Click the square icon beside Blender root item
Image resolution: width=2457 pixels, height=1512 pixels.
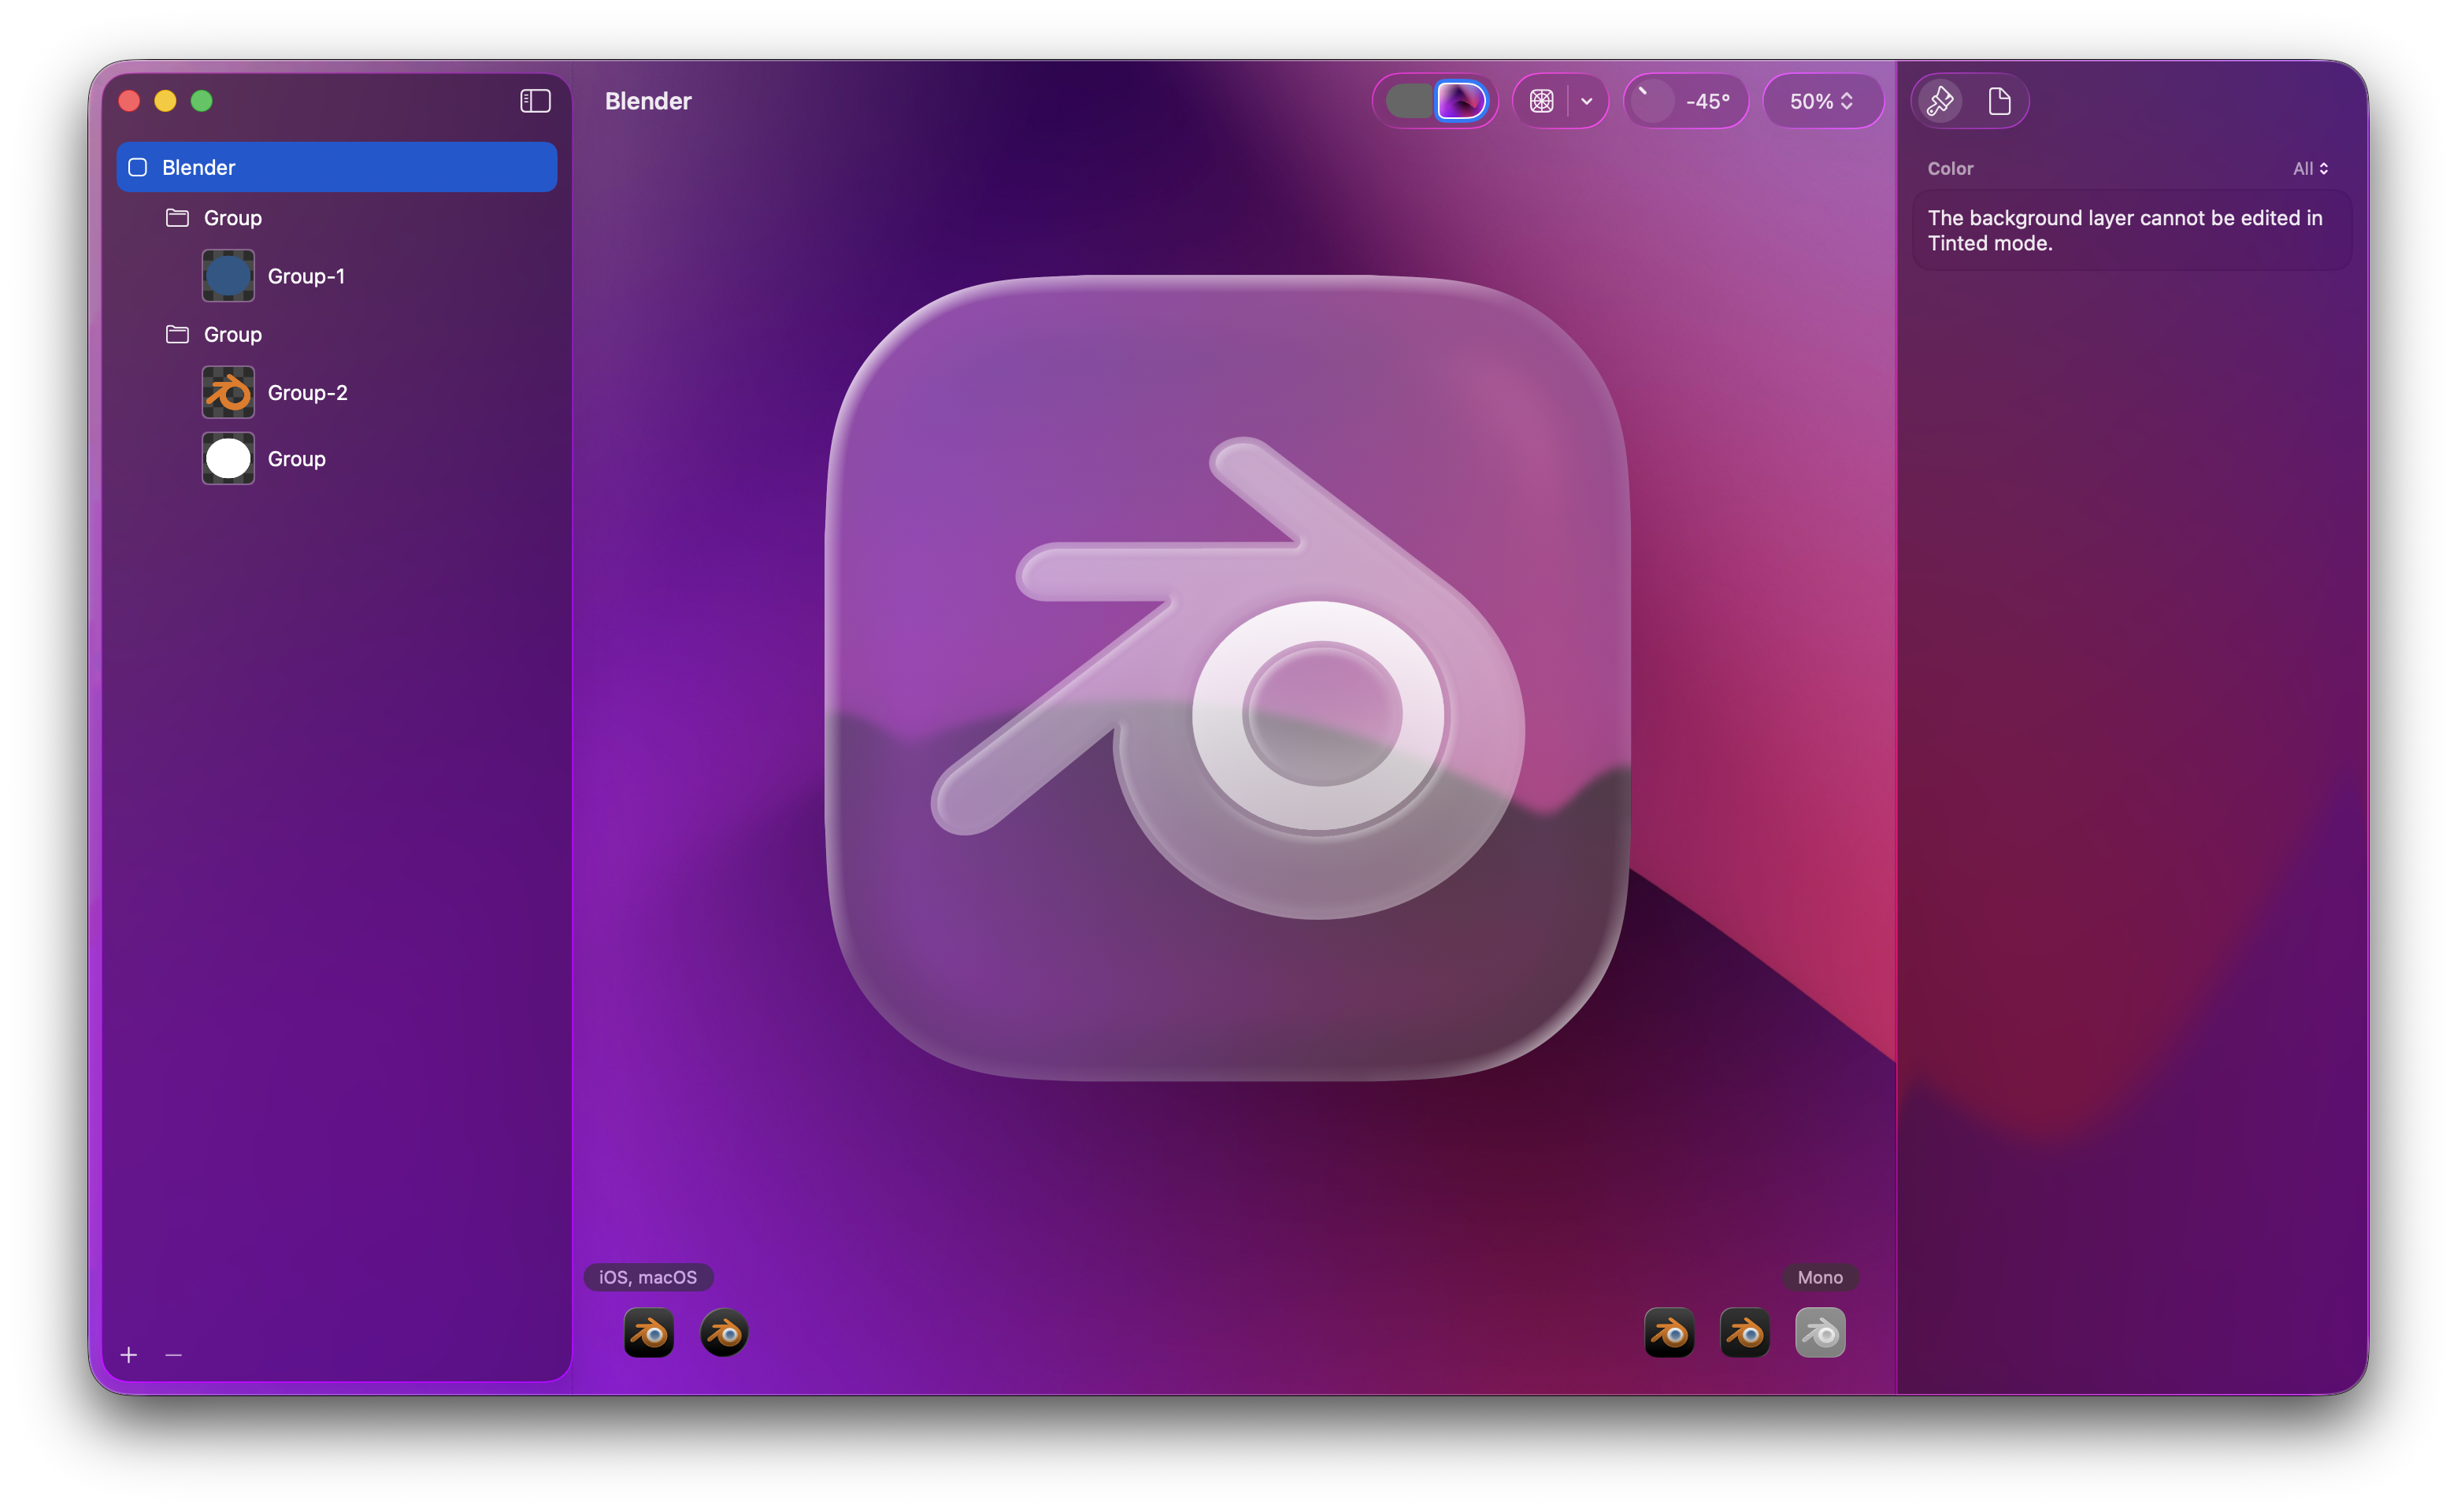(138, 167)
